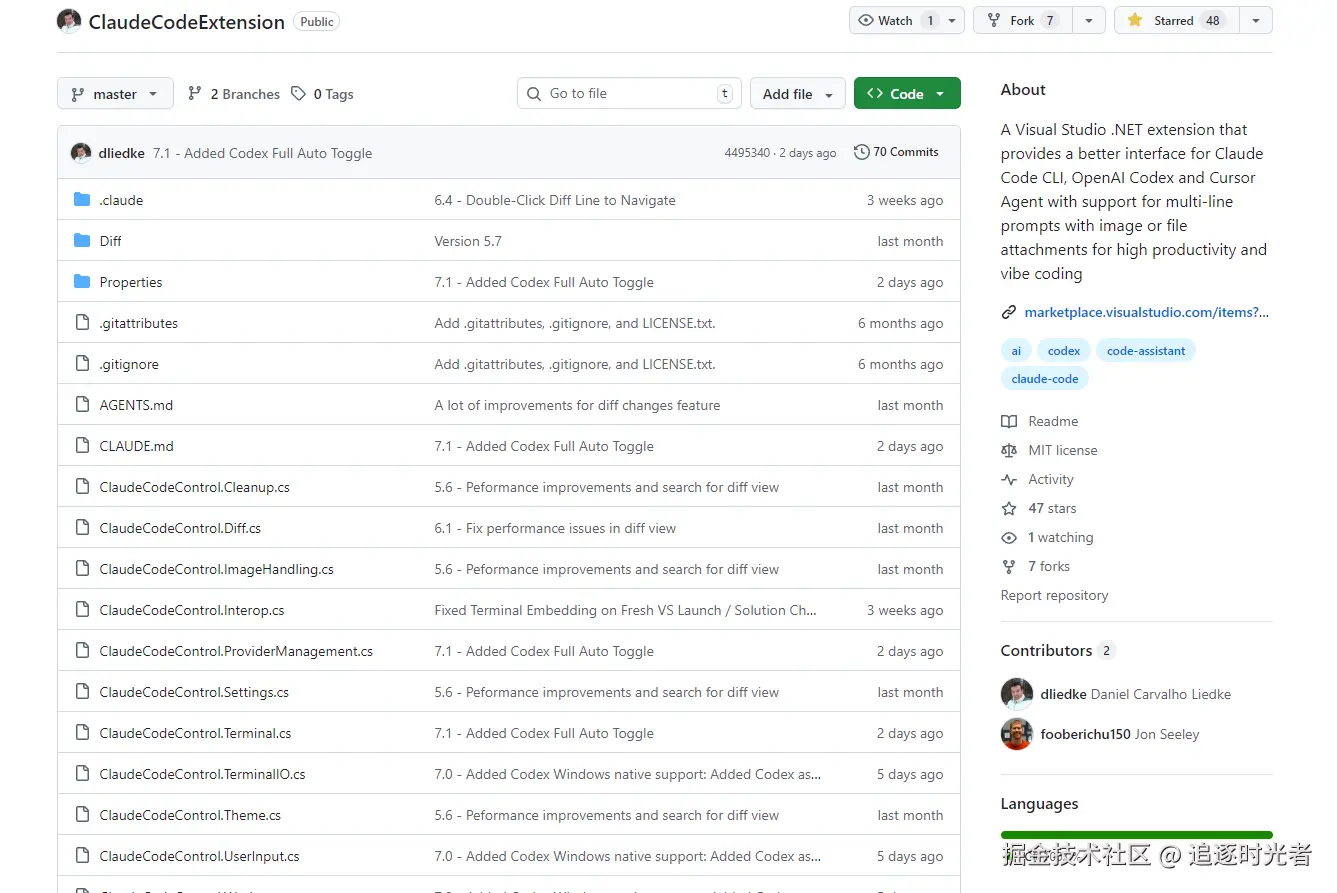Open ClaudeCodeControl.Terminal.cs file
The height and width of the screenshot is (893, 1337).
195,733
